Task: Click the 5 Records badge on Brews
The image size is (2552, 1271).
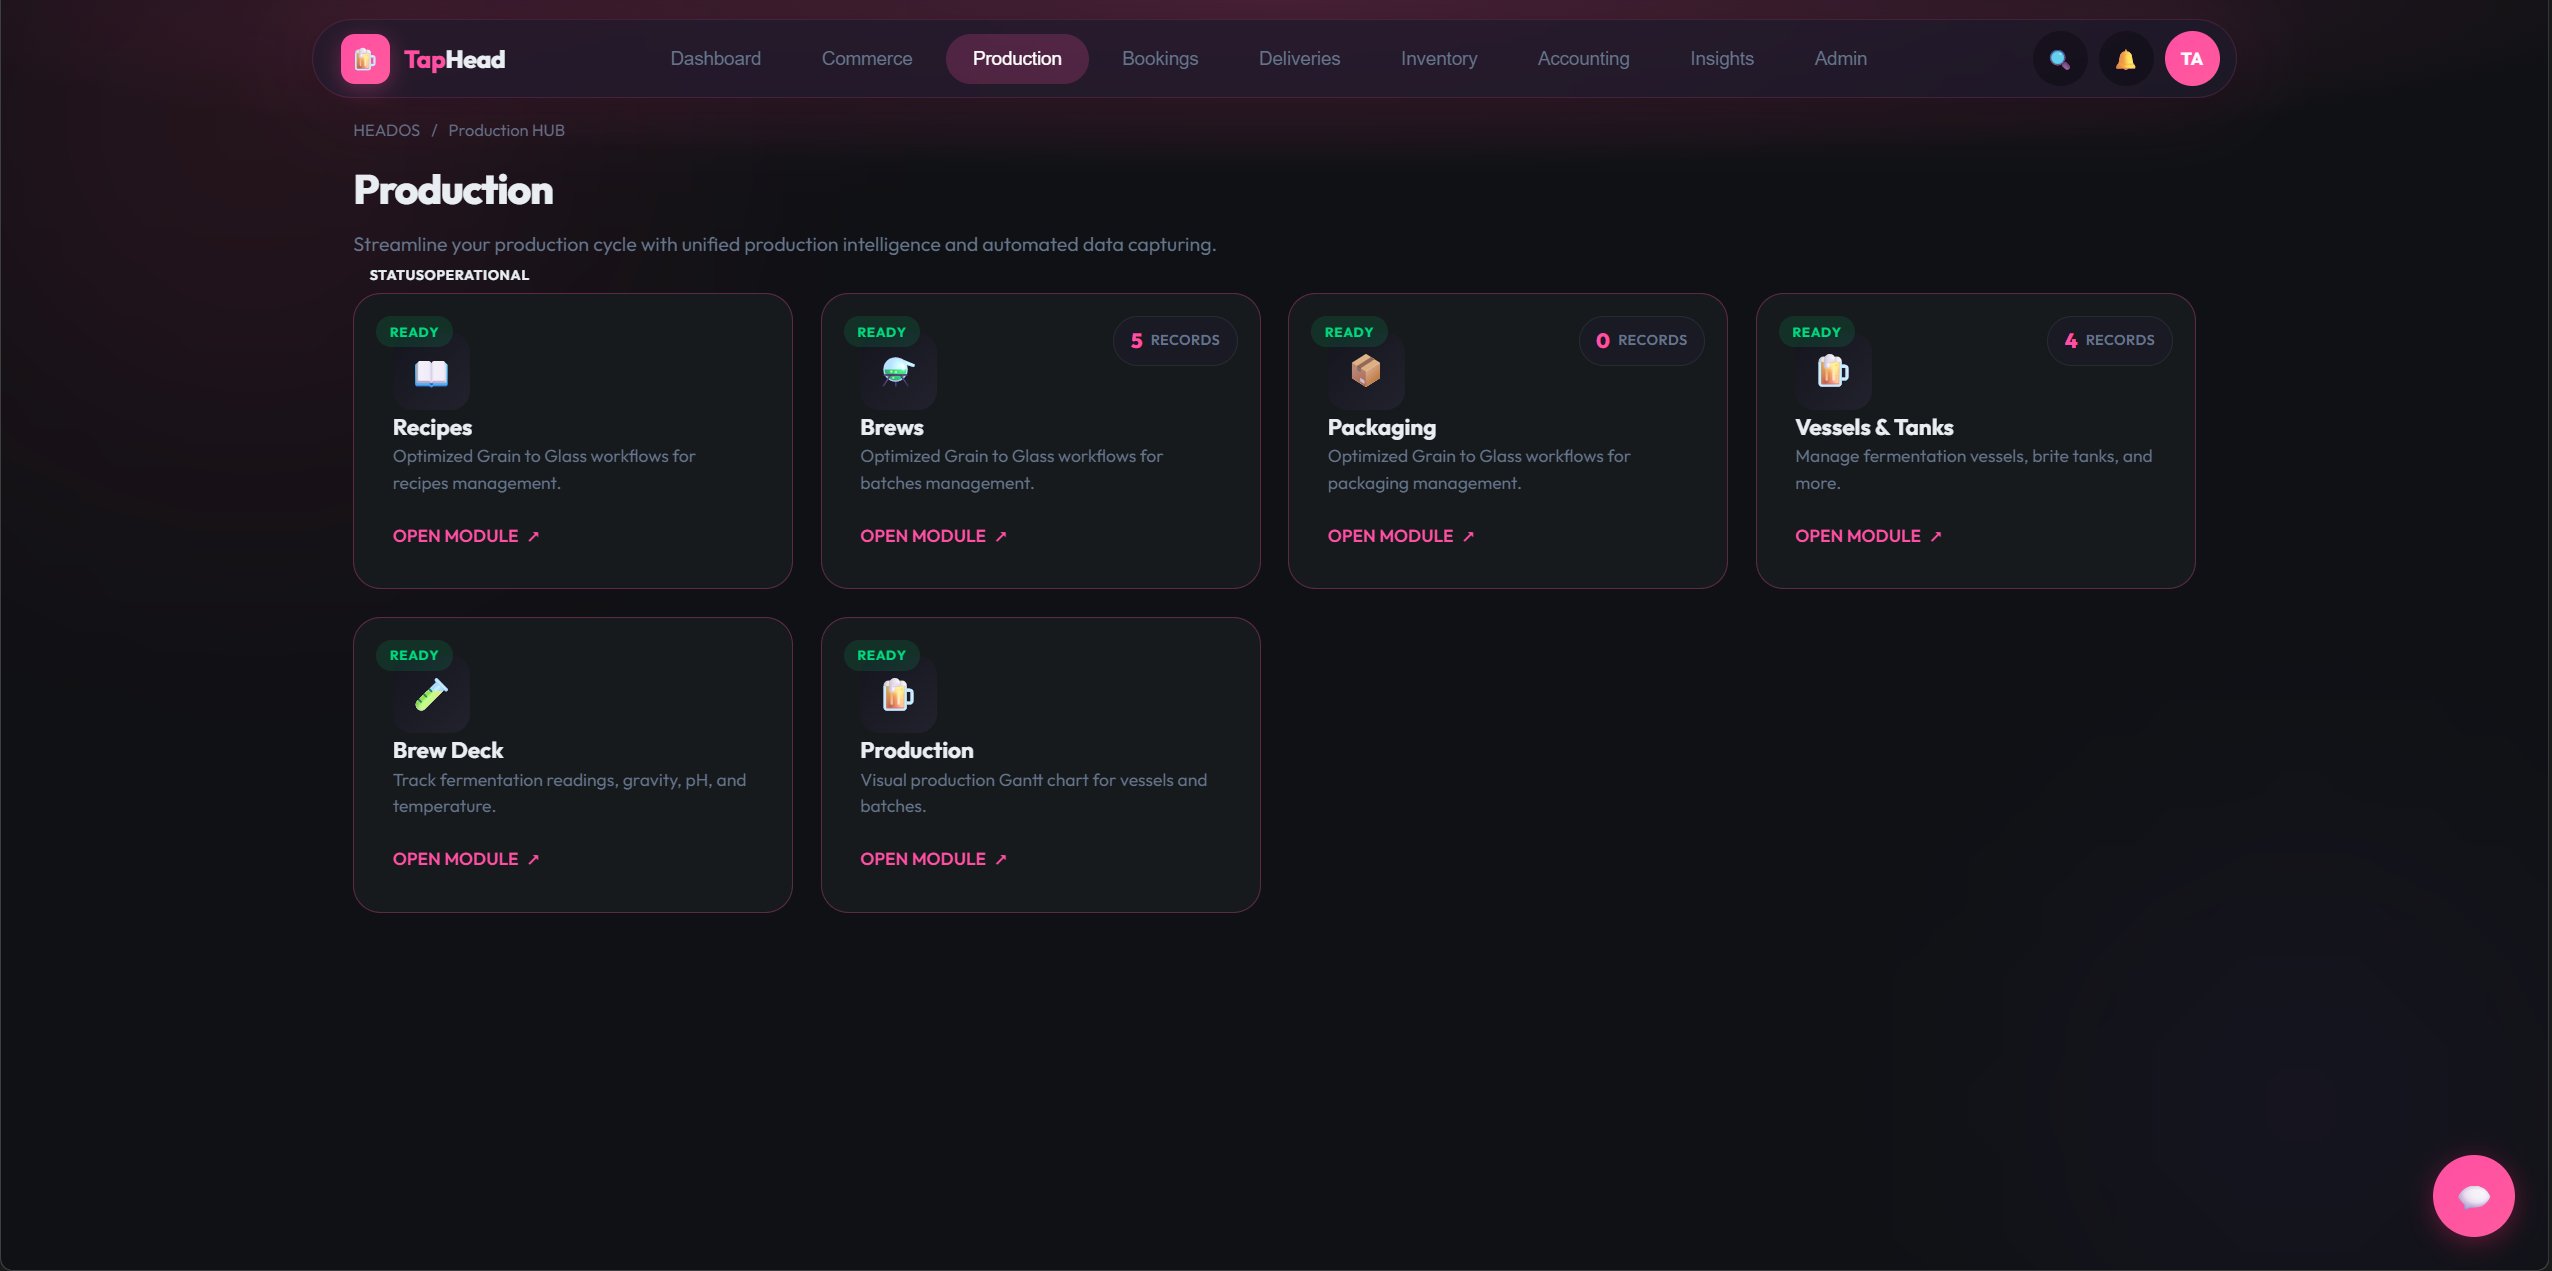Action: click(1174, 341)
